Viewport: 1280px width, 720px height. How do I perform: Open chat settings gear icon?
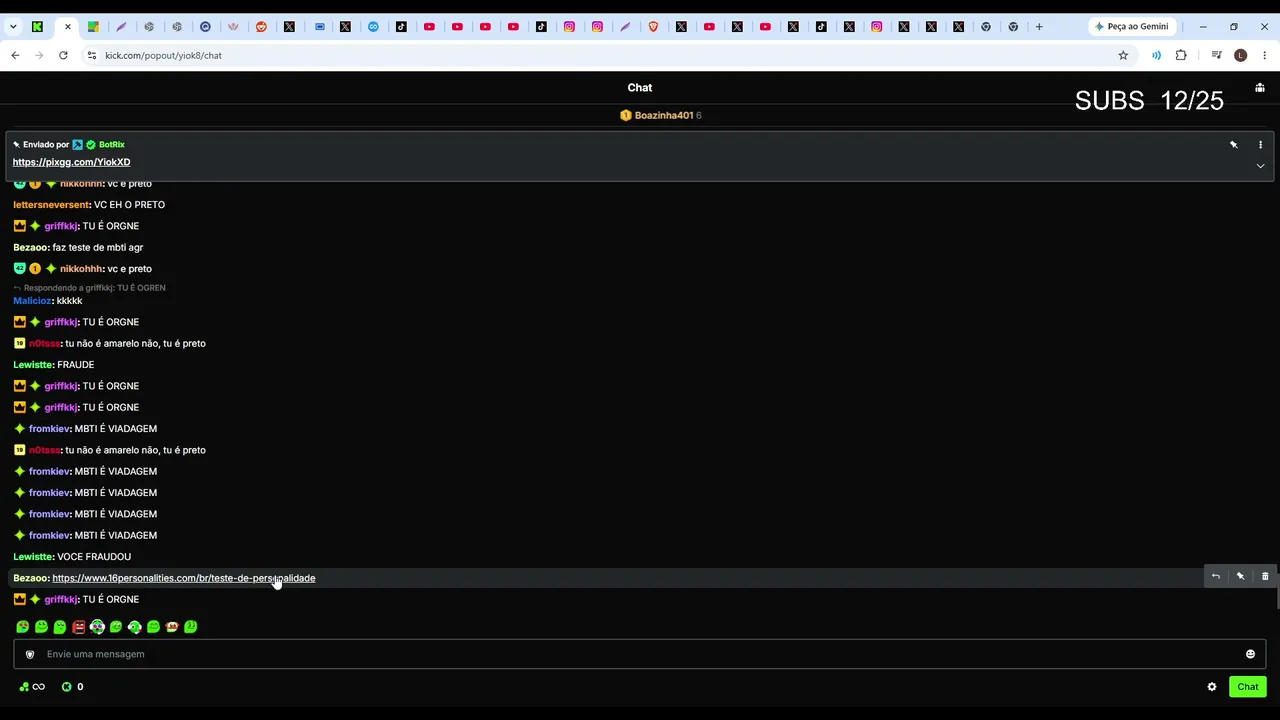tap(1212, 687)
